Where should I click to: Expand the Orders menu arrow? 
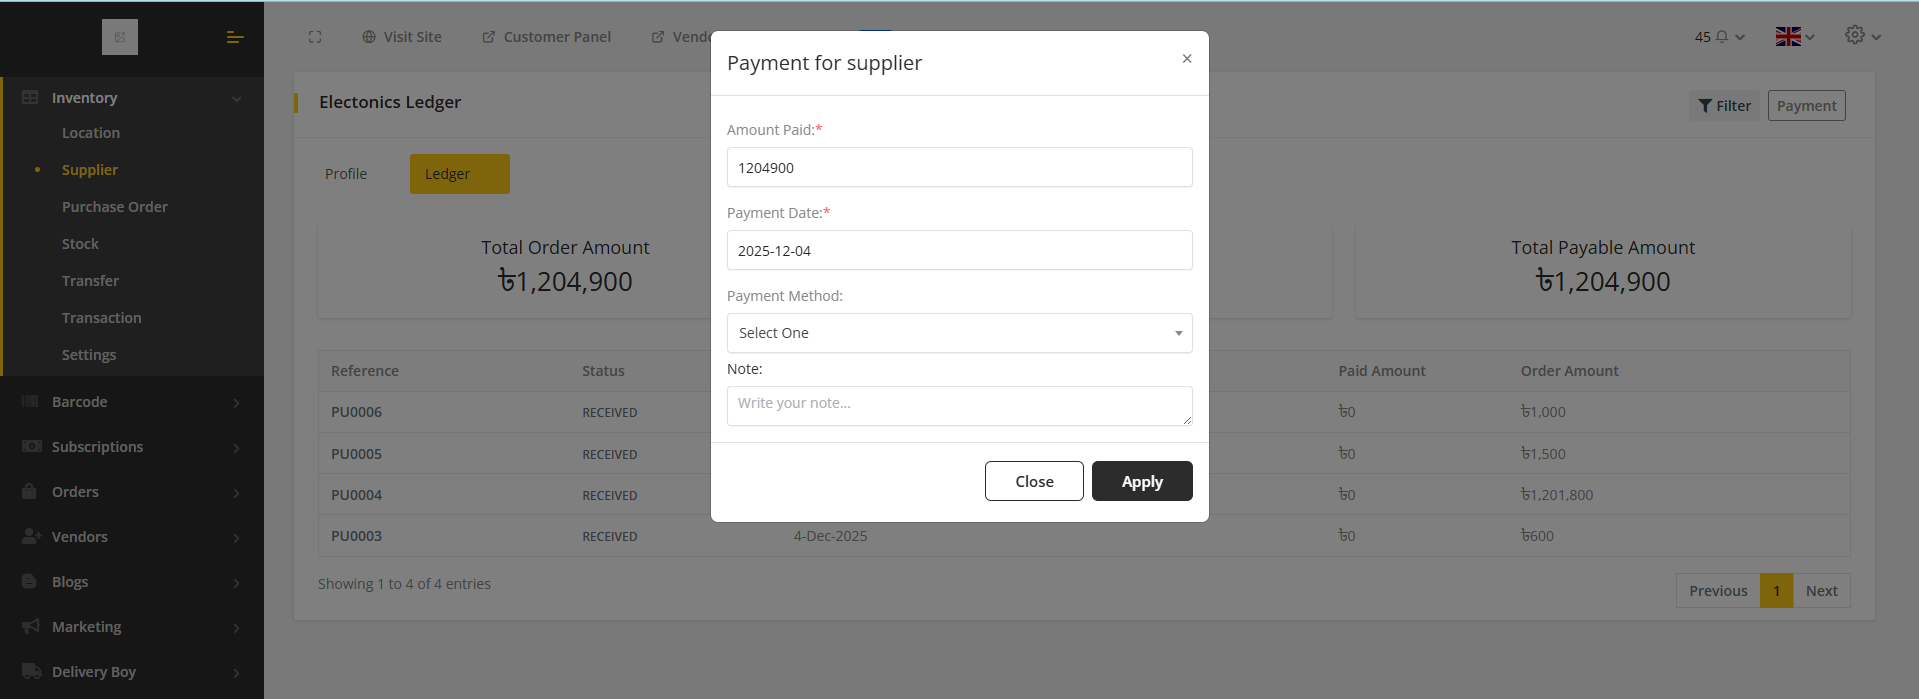coord(237,493)
